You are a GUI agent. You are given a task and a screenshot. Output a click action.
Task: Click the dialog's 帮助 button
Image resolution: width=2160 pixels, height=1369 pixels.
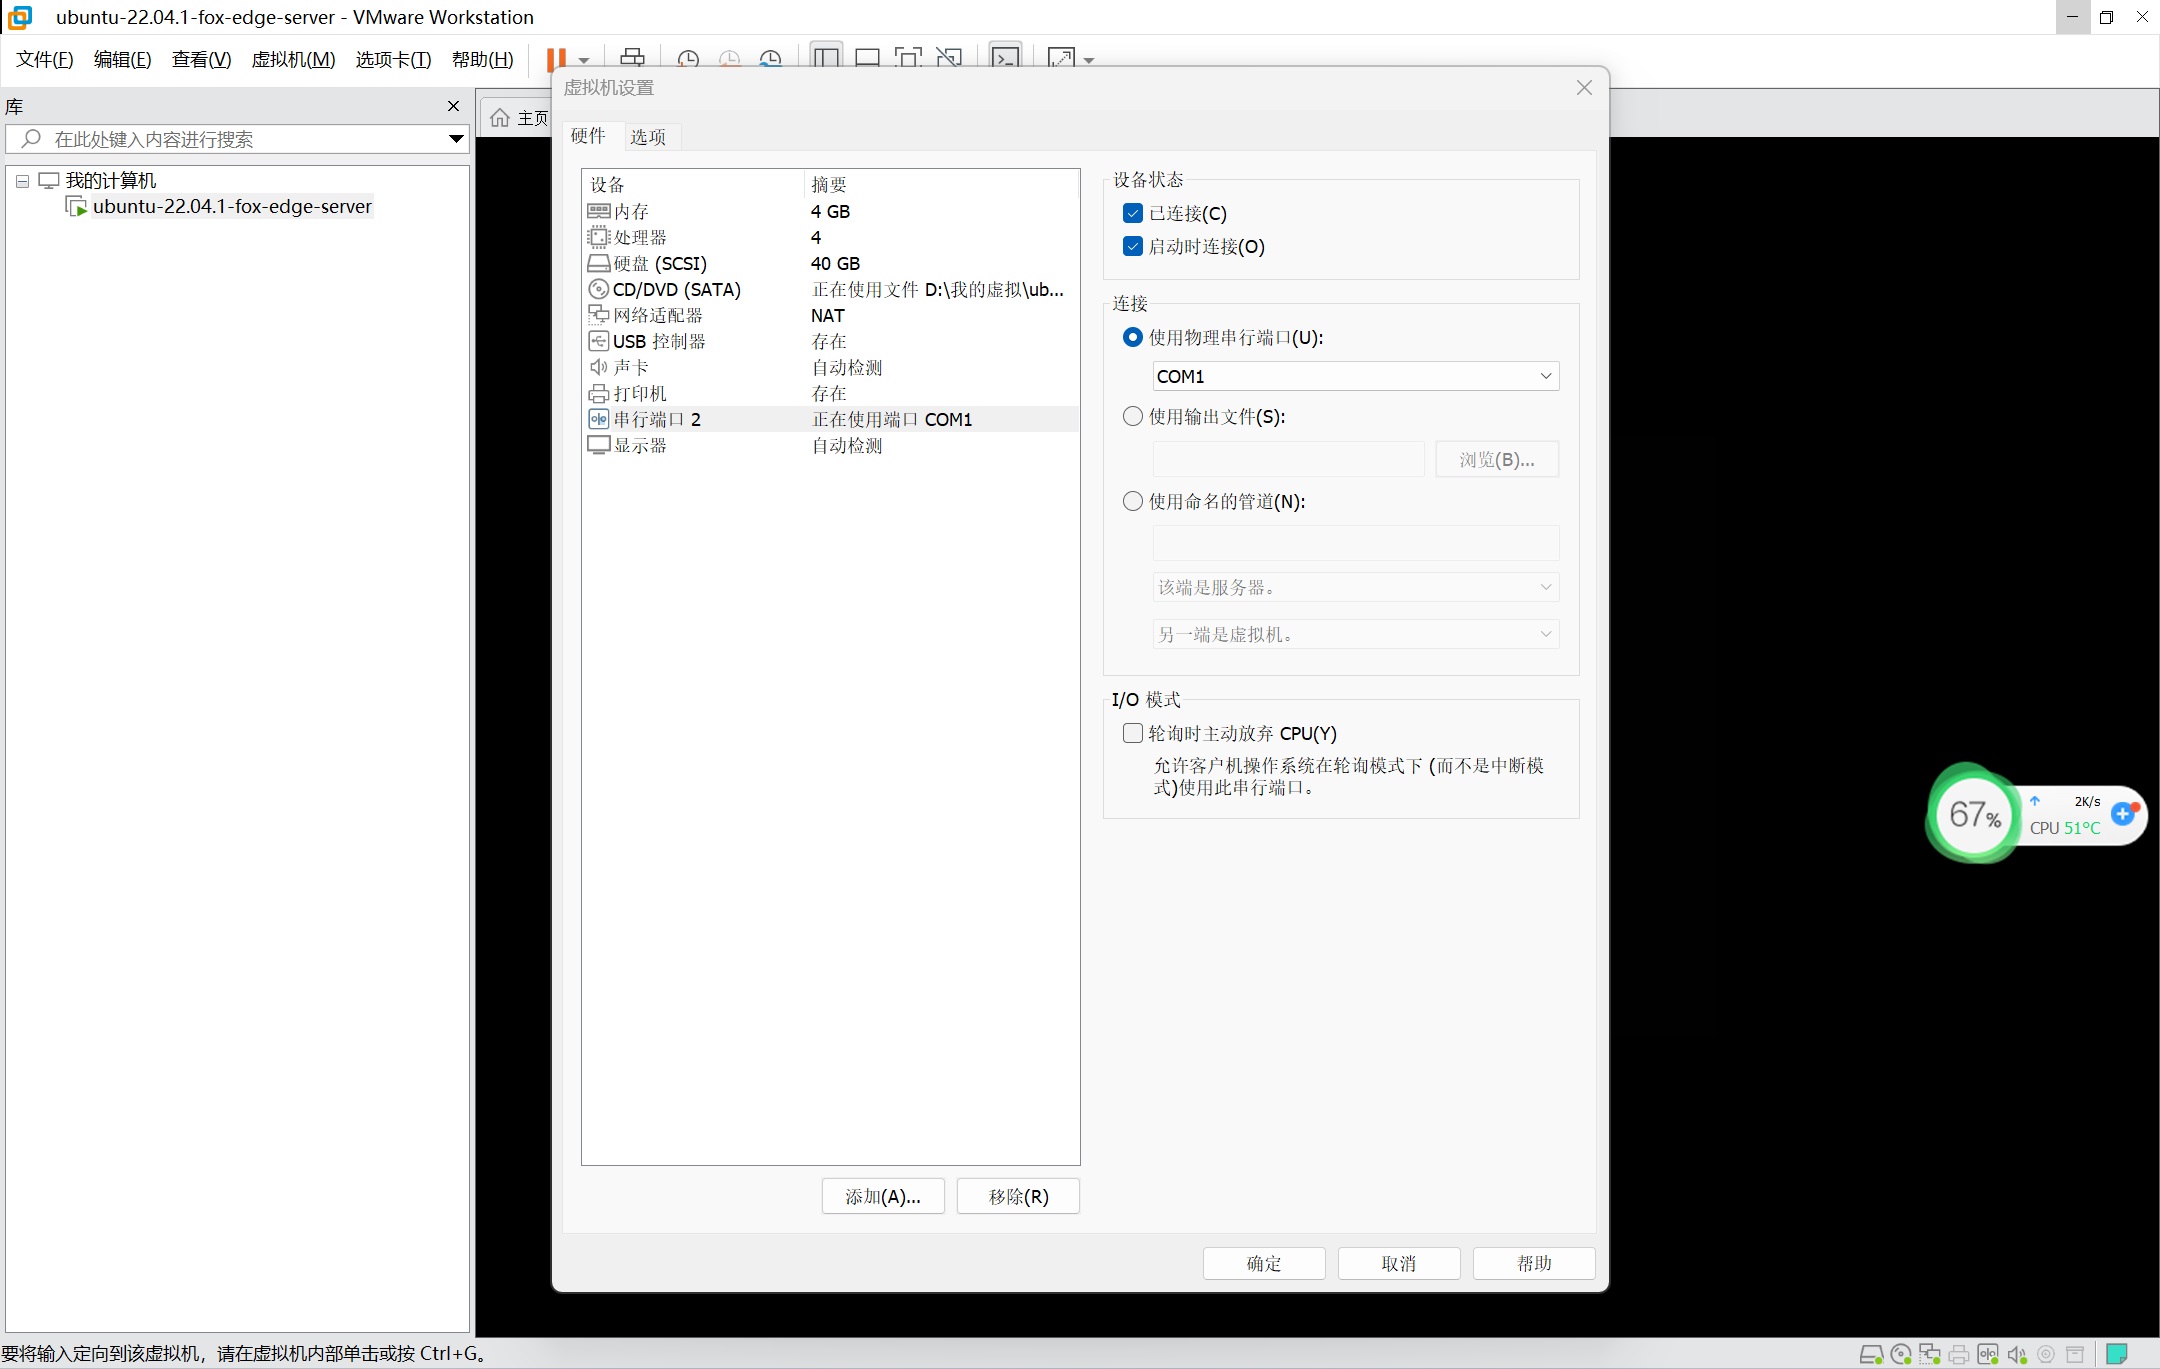pos(1534,1263)
